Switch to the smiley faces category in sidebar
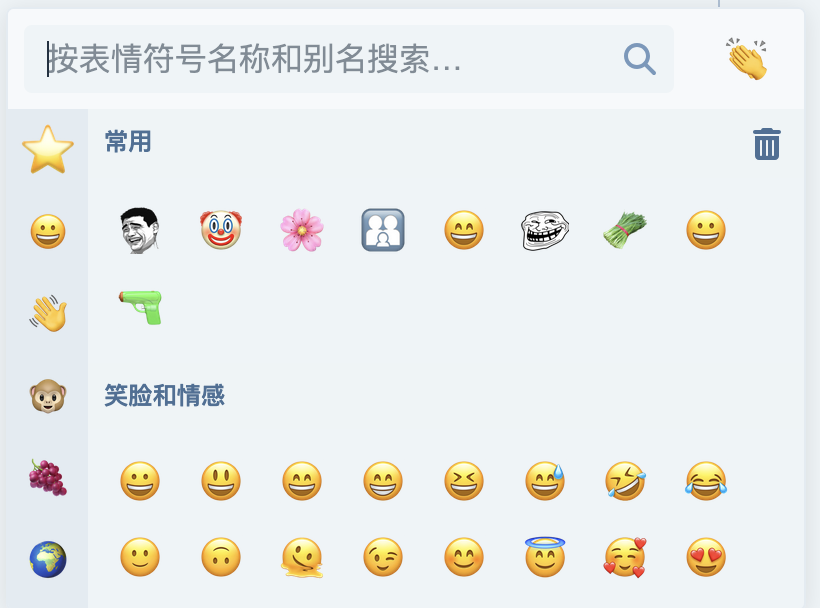This screenshot has width=820, height=608. pos(48,231)
